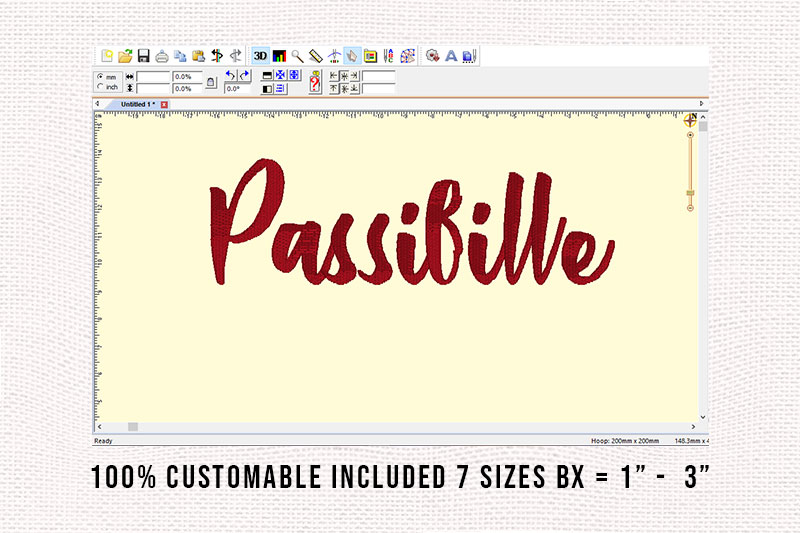This screenshot has width=800, height=533.
Task: Paste from the clipboard
Action: [198, 56]
